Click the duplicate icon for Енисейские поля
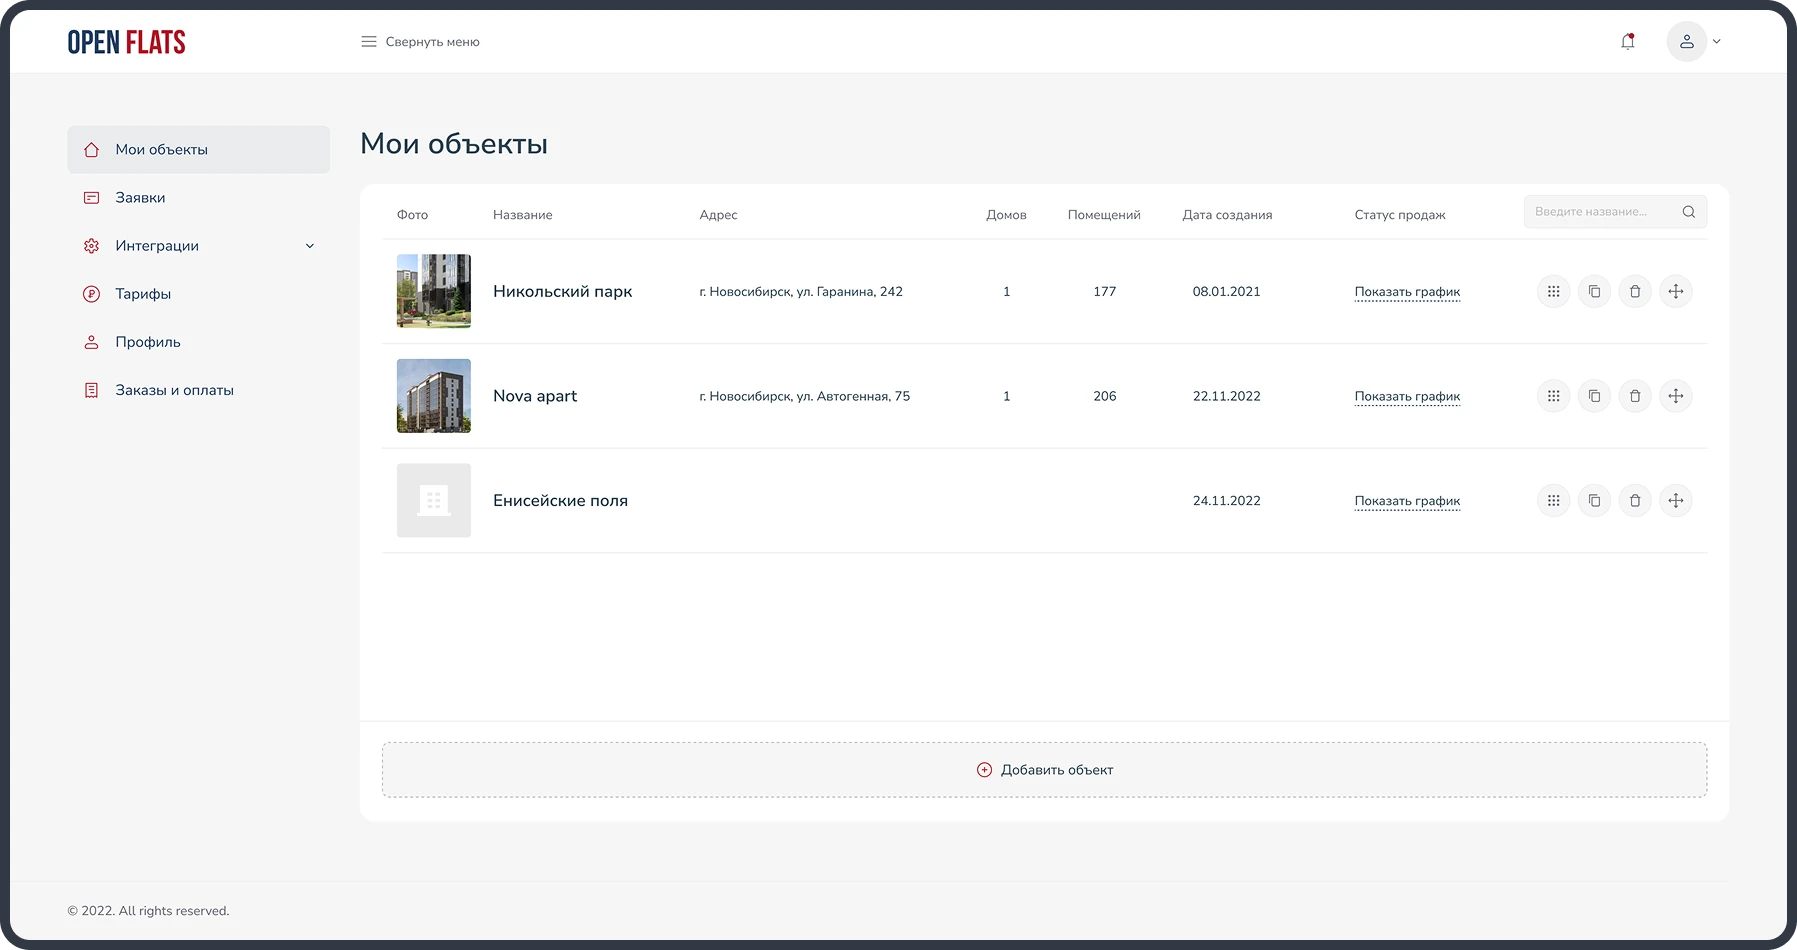The image size is (1797, 950). click(1594, 501)
